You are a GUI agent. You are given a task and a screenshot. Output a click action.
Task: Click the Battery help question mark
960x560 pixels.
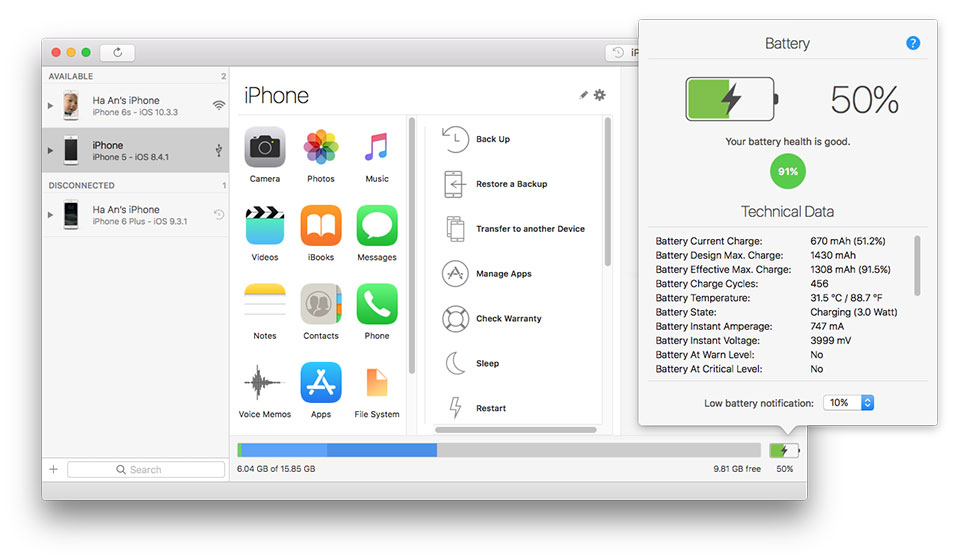[x=913, y=43]
